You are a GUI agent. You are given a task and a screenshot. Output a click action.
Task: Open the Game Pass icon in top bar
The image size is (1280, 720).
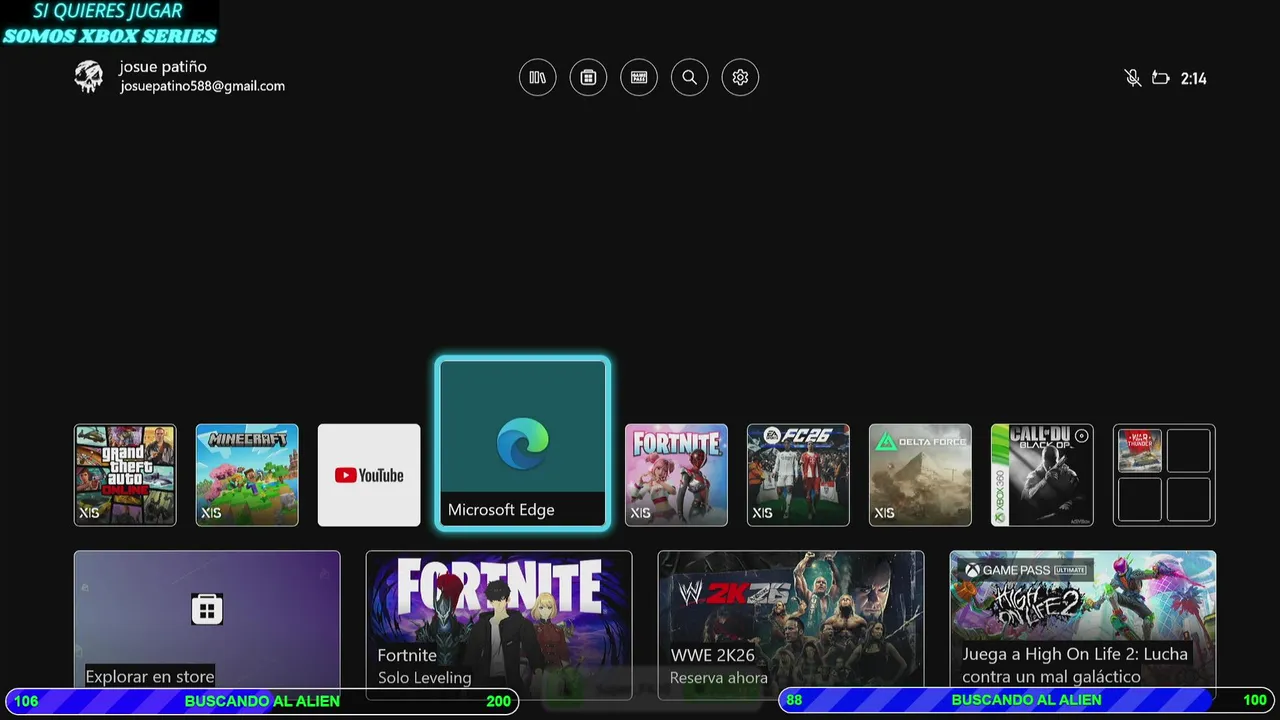639,77
